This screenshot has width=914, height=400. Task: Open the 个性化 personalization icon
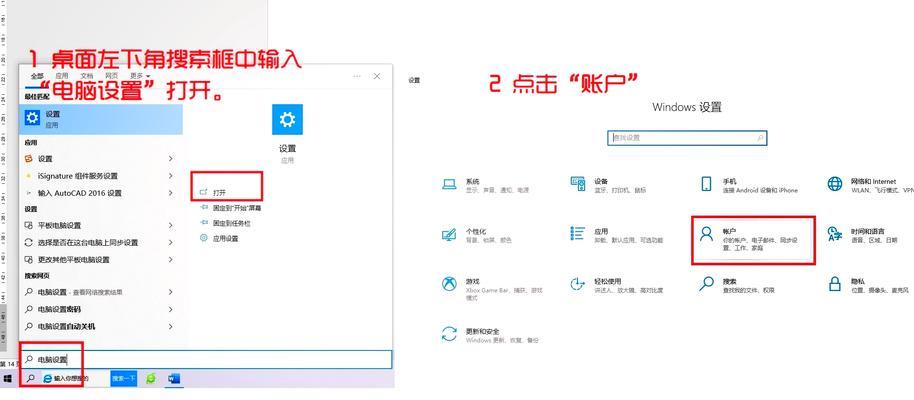click(449, 234)
